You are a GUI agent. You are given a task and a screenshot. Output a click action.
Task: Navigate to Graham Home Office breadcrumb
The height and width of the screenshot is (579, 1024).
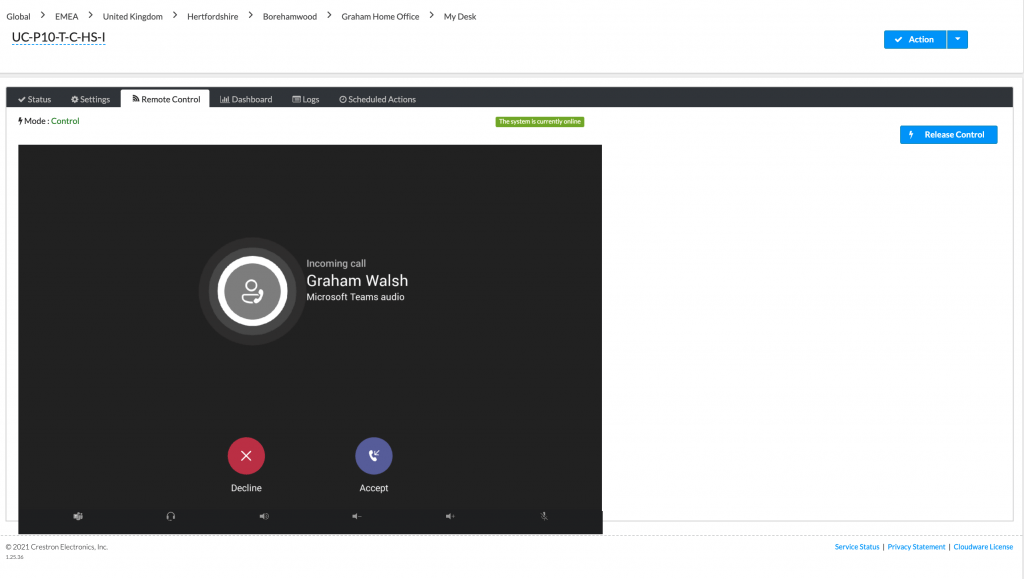pos(380,16)
